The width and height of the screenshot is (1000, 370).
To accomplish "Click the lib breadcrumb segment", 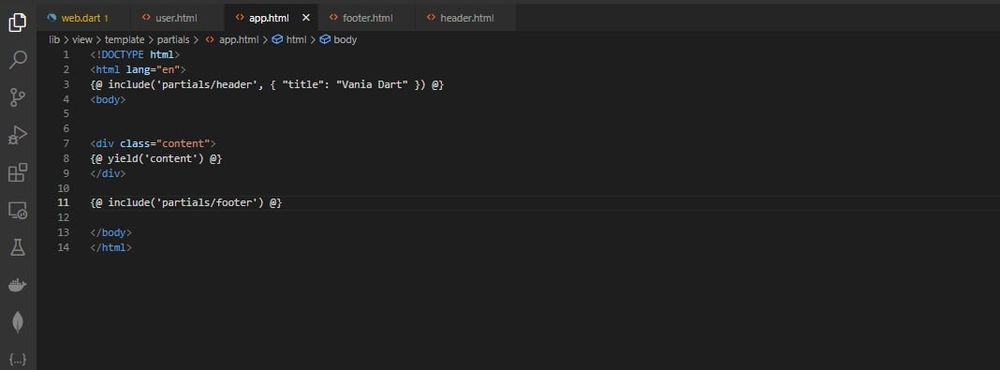I will click(x=54, y=40).
